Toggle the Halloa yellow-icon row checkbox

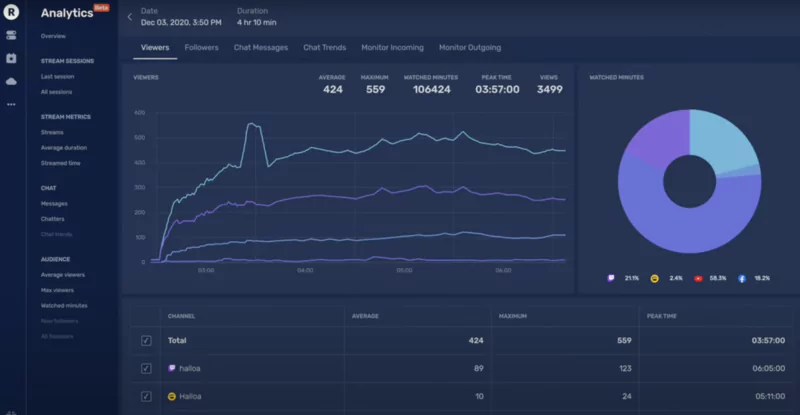pyautogui.click(x=146, y=396)
